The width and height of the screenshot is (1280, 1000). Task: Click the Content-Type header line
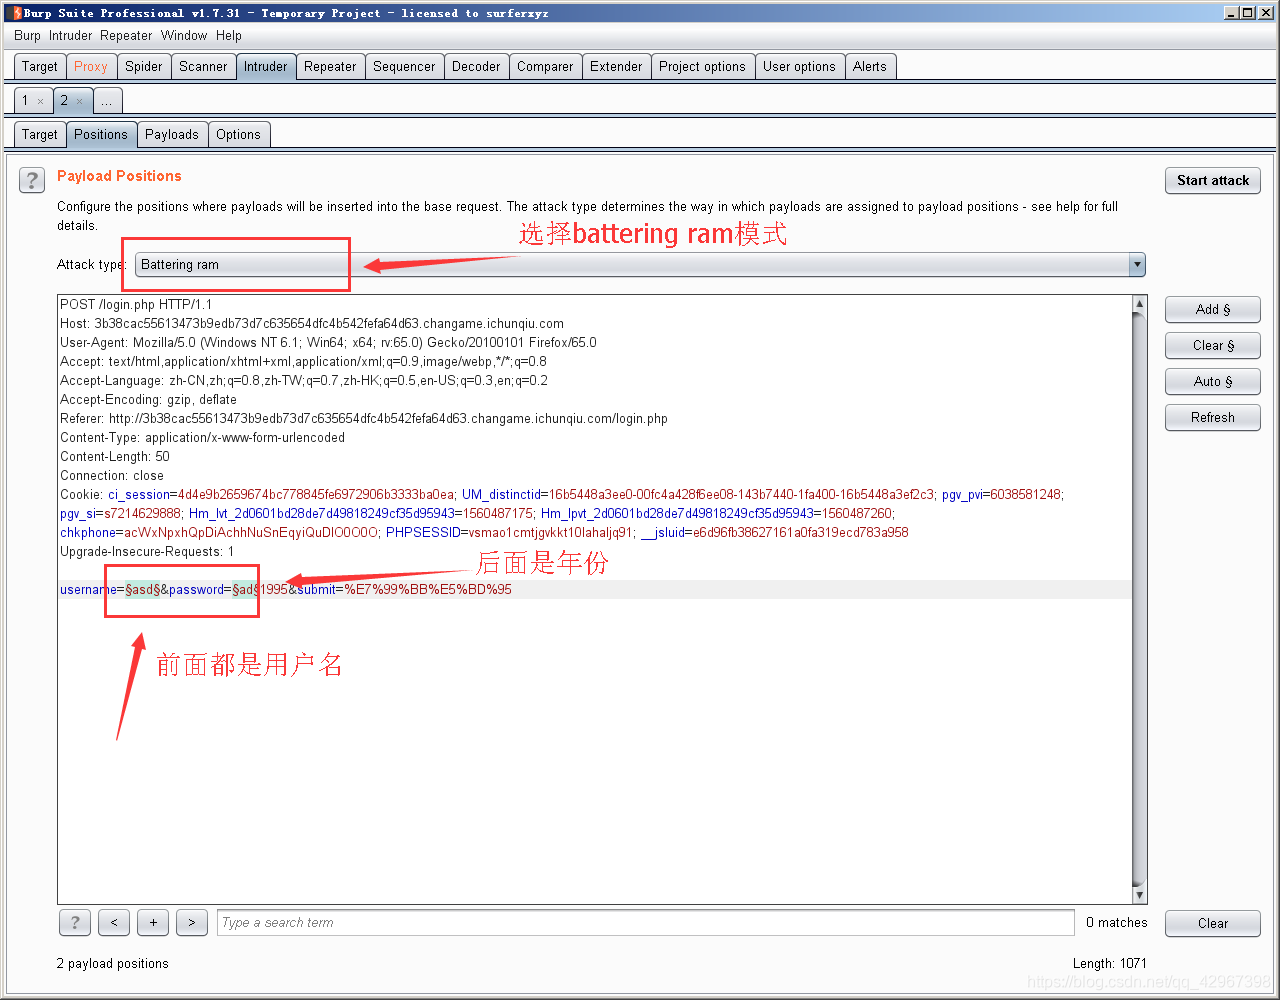pos(202,437)
